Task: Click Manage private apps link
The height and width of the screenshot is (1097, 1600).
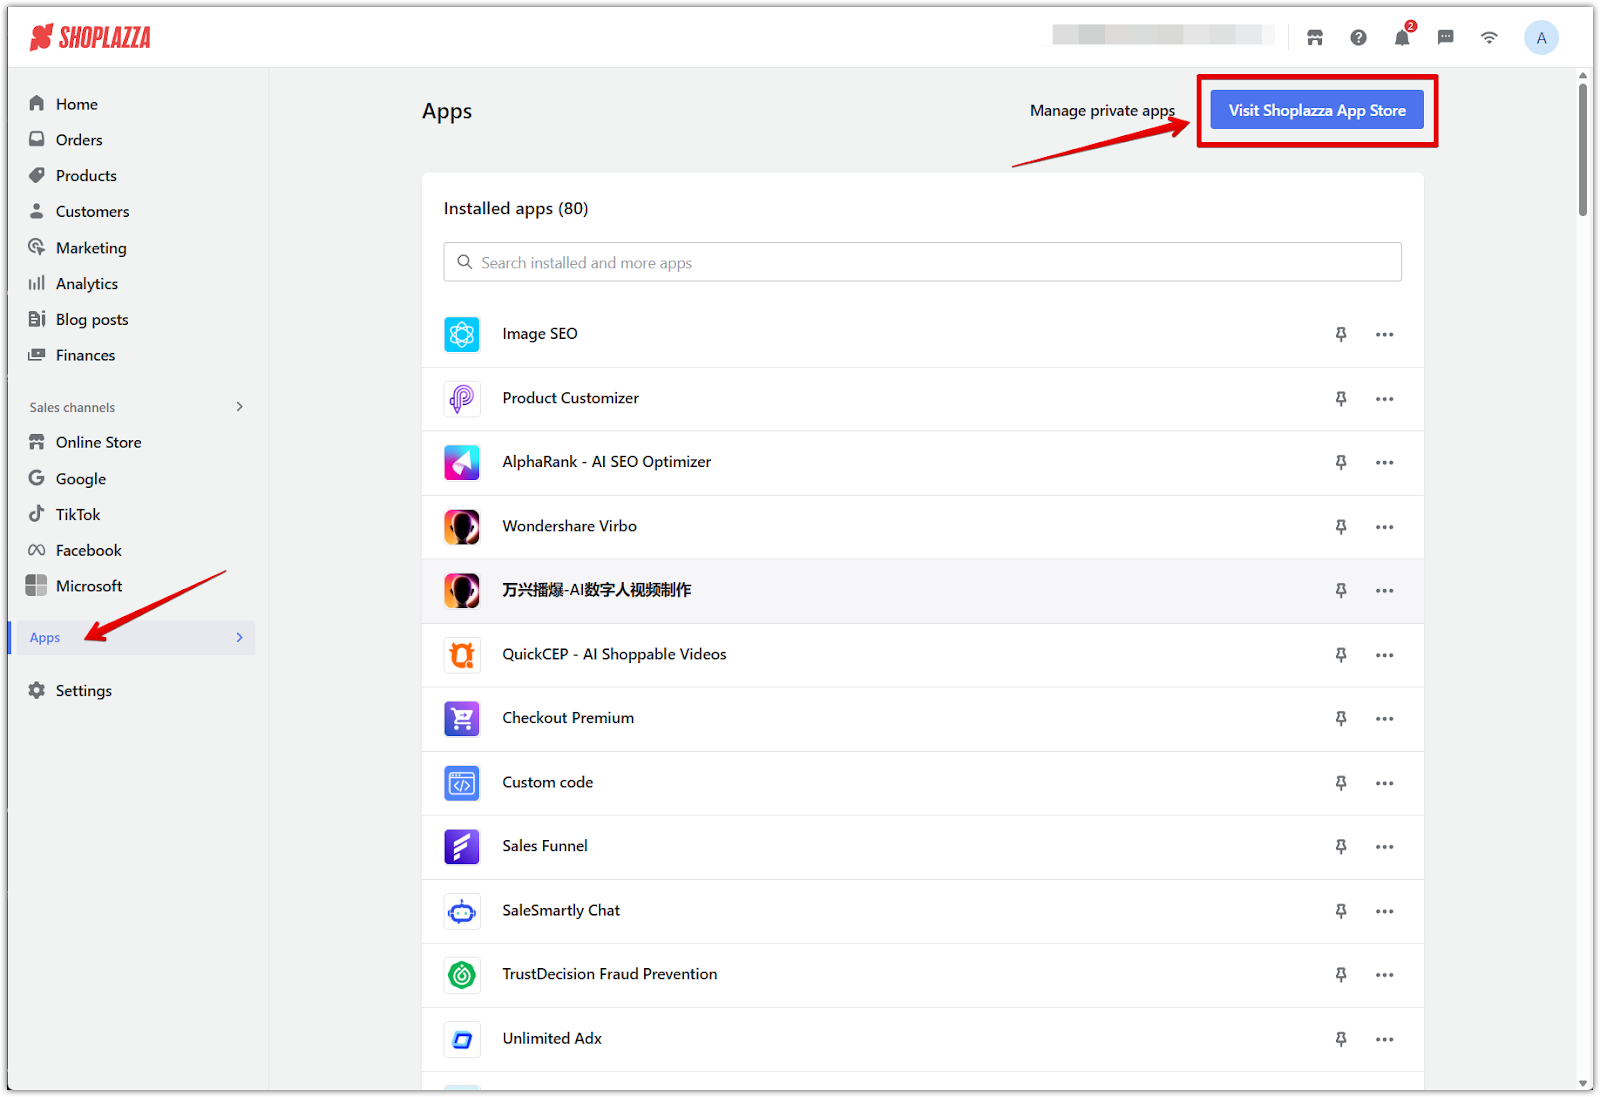Action: tap(1102, 110)
